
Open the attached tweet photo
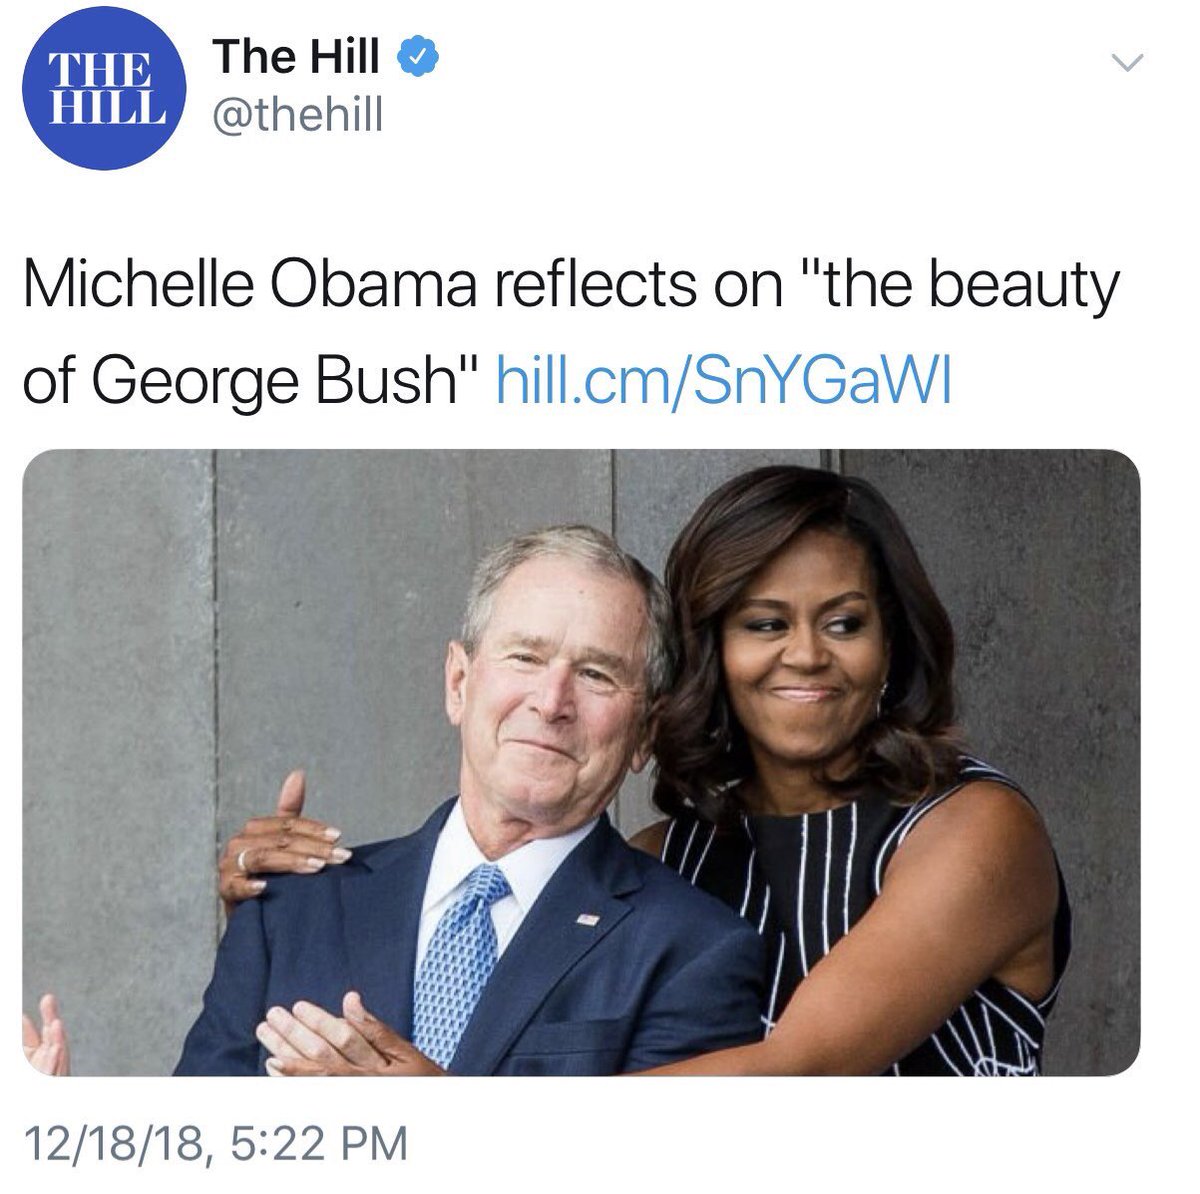(x=580, y=760)
